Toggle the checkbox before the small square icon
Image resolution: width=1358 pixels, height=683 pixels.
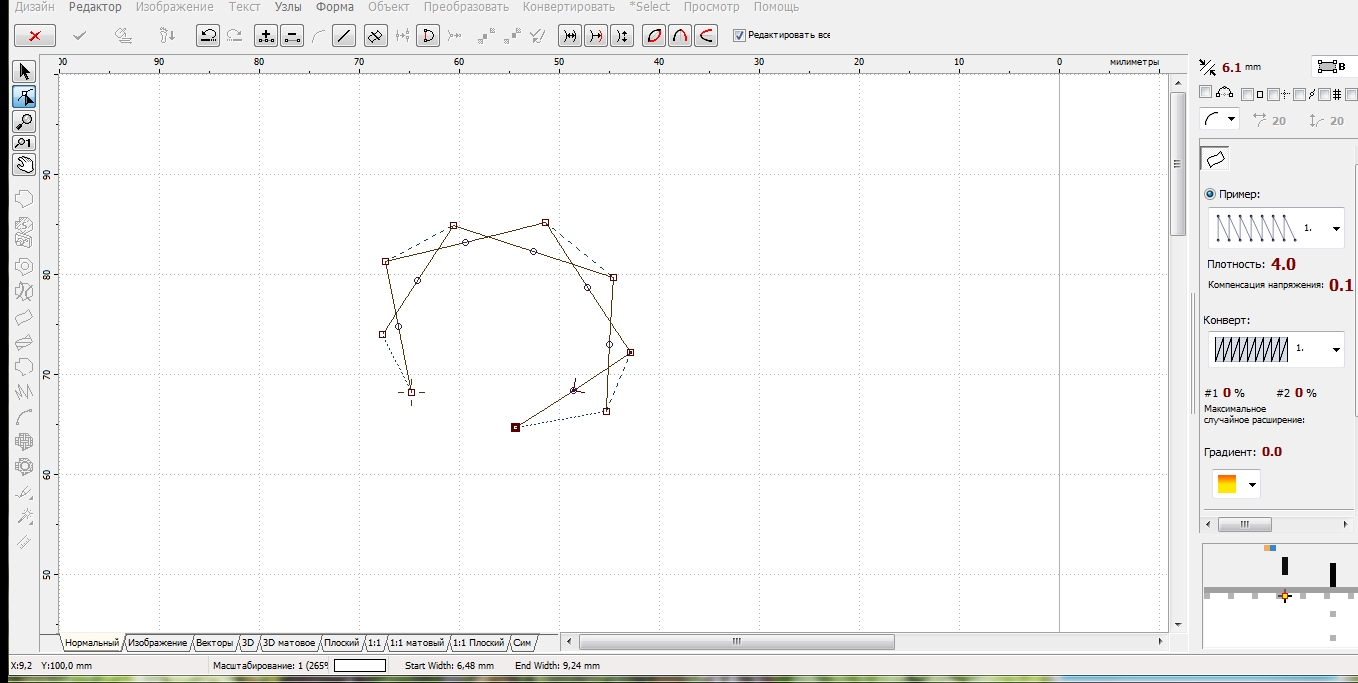click(x=1247, y=94)
